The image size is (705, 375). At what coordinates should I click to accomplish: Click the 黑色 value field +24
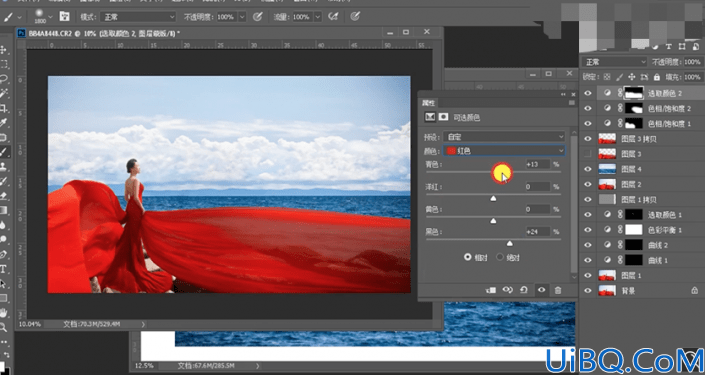click(538, 232)
